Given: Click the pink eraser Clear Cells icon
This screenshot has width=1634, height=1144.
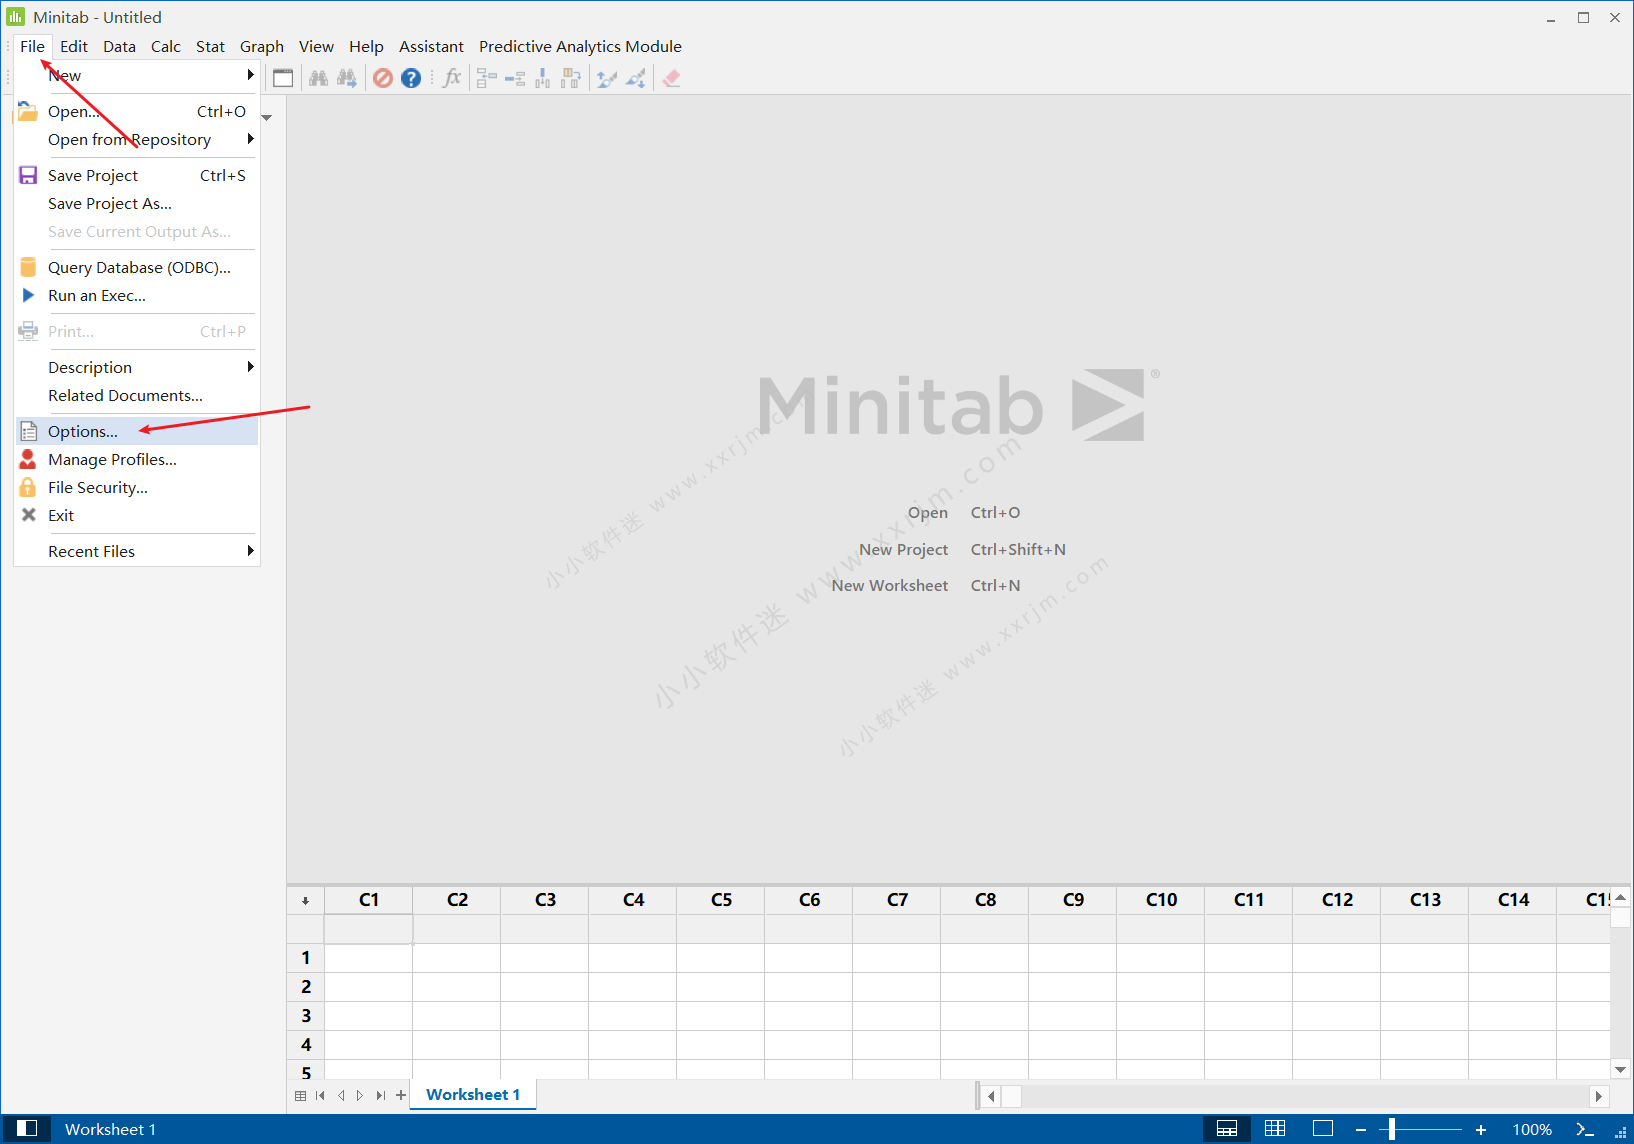Looking at the screenshot, I should point(671,78).
